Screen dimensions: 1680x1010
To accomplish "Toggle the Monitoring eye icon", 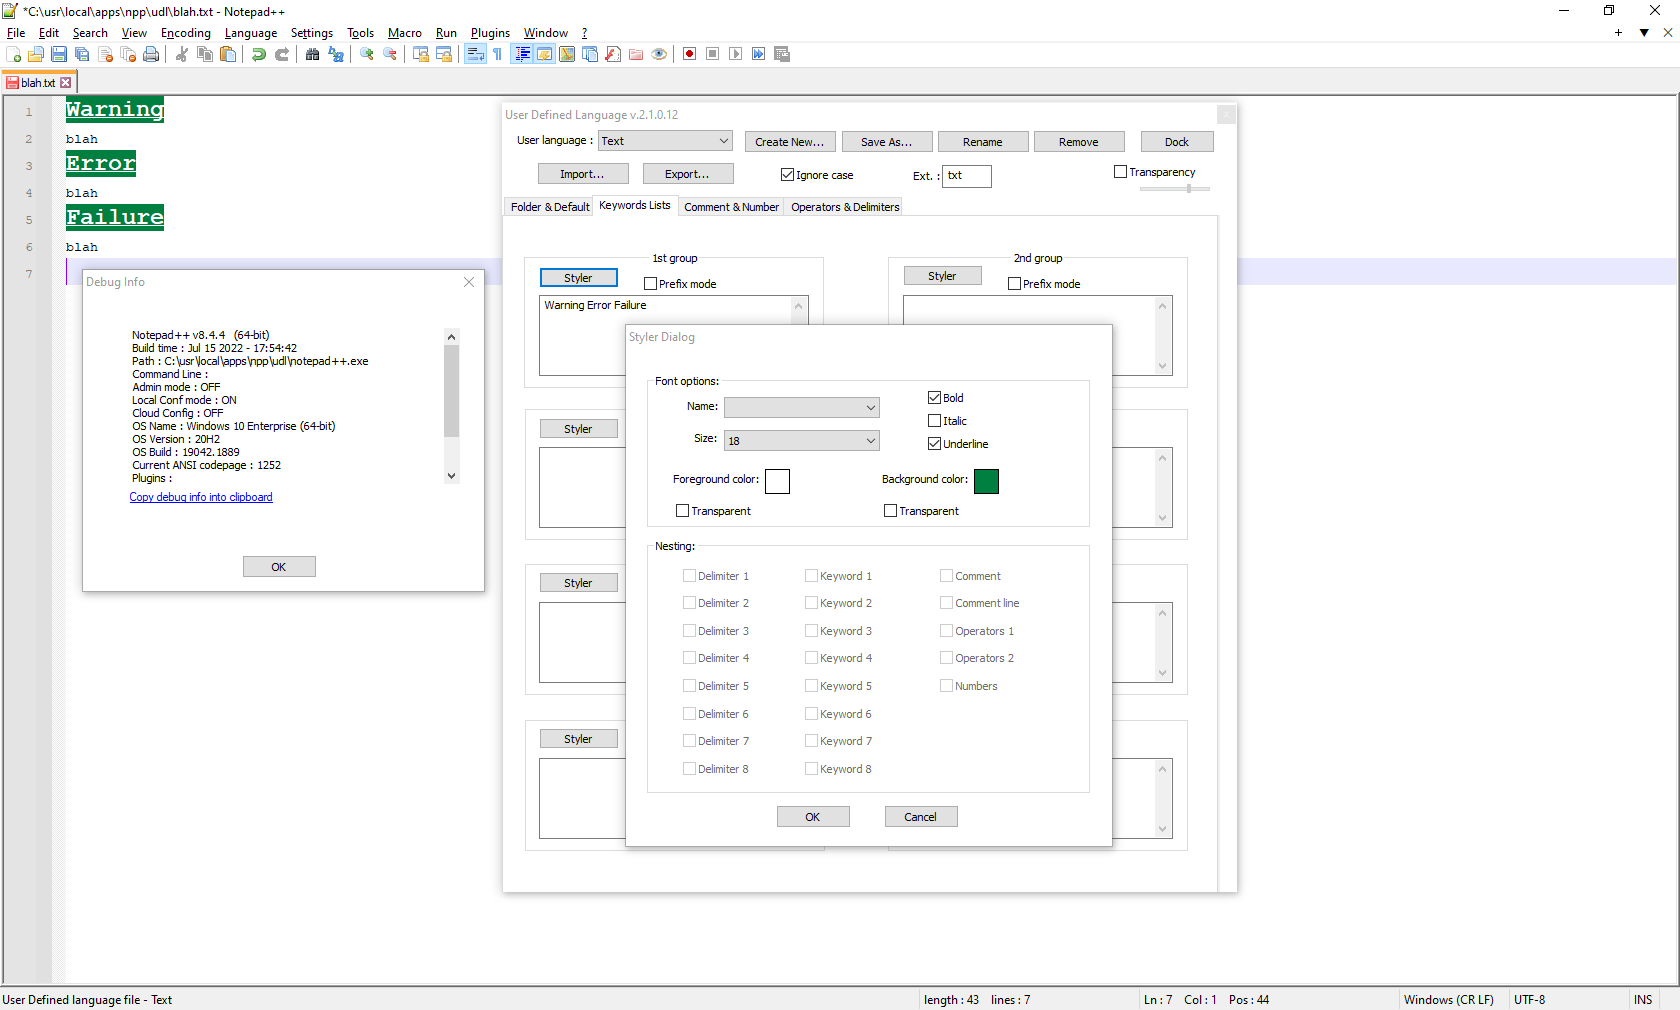I will point(659,54).
